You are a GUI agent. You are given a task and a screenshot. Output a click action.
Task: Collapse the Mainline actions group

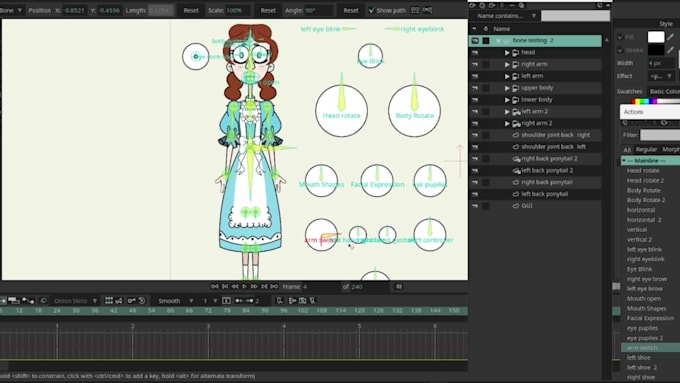624,161
